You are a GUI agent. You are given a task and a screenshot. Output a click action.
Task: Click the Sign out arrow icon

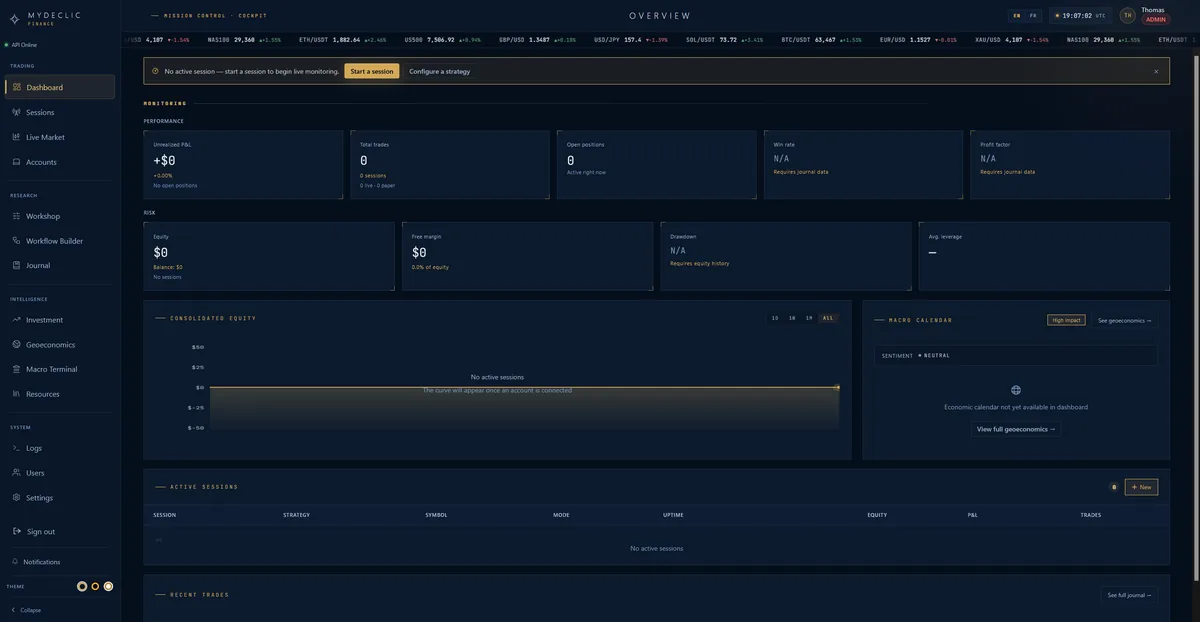tap(17, 531)
